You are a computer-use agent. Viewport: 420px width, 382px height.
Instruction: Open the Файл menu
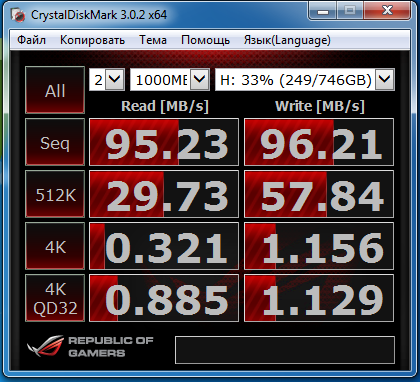(x=31, y=40)
